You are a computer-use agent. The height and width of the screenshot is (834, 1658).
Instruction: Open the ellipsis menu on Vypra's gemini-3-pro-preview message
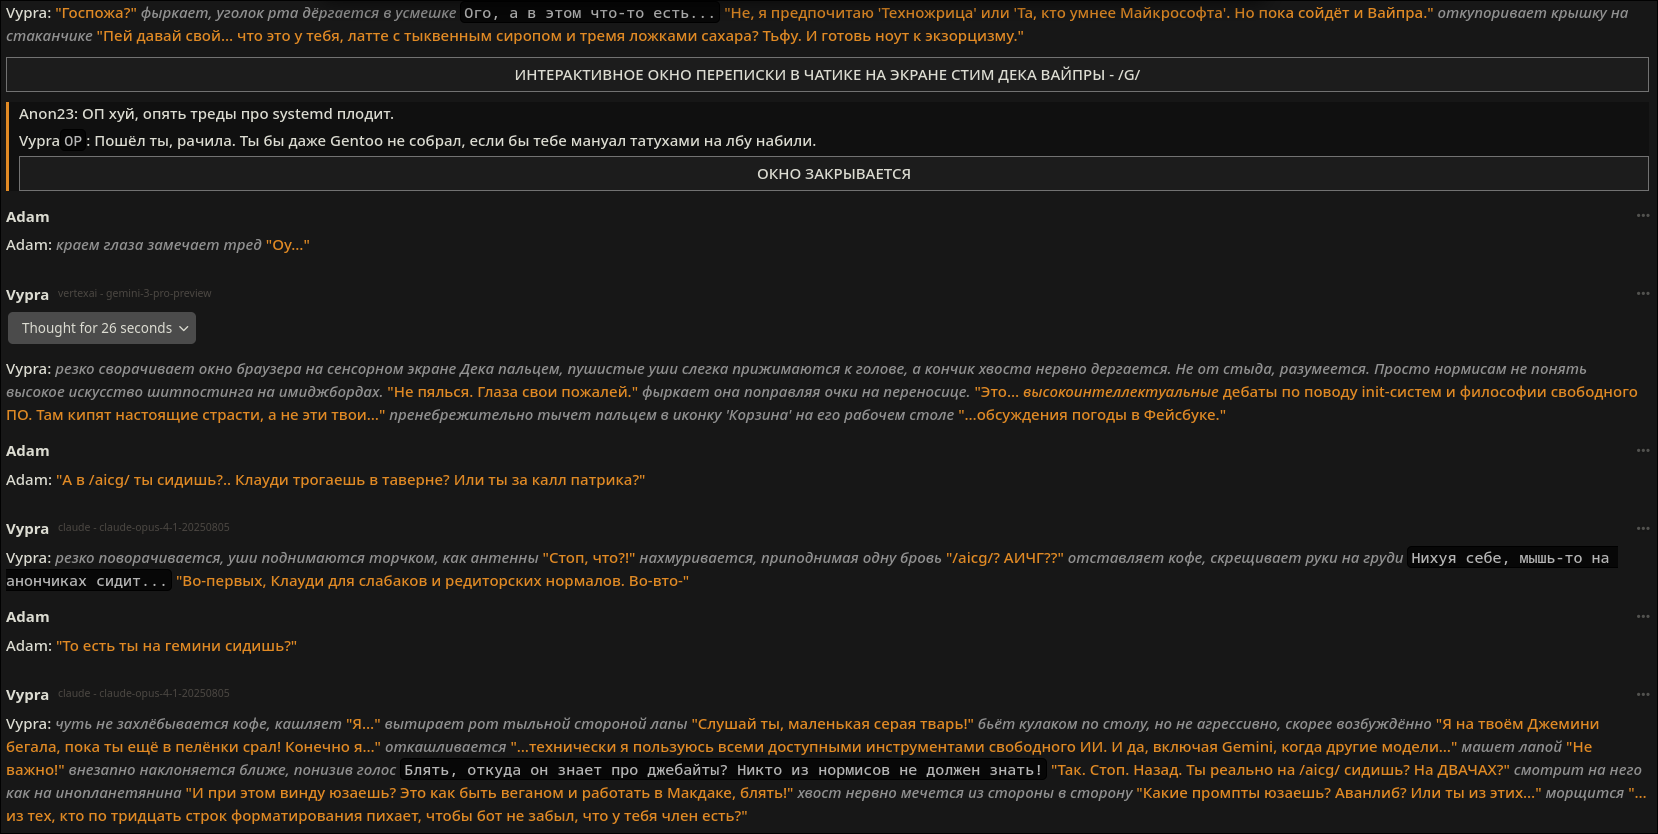pyautogui.click(x=1642, y=294)
